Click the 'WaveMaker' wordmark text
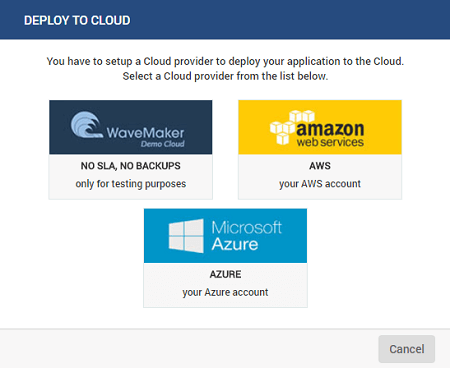The height and width of the screenshot is (368, 450). tap(145, 133)
